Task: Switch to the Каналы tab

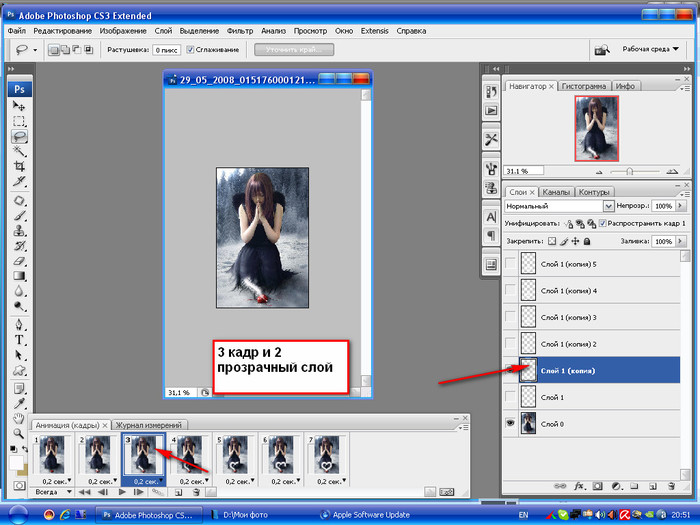Action: [x=556, y=192]
